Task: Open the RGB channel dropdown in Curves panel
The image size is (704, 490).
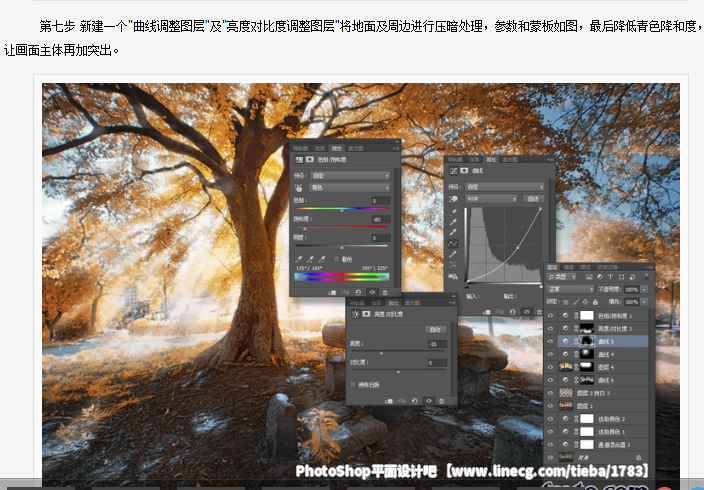Action: 491,199
